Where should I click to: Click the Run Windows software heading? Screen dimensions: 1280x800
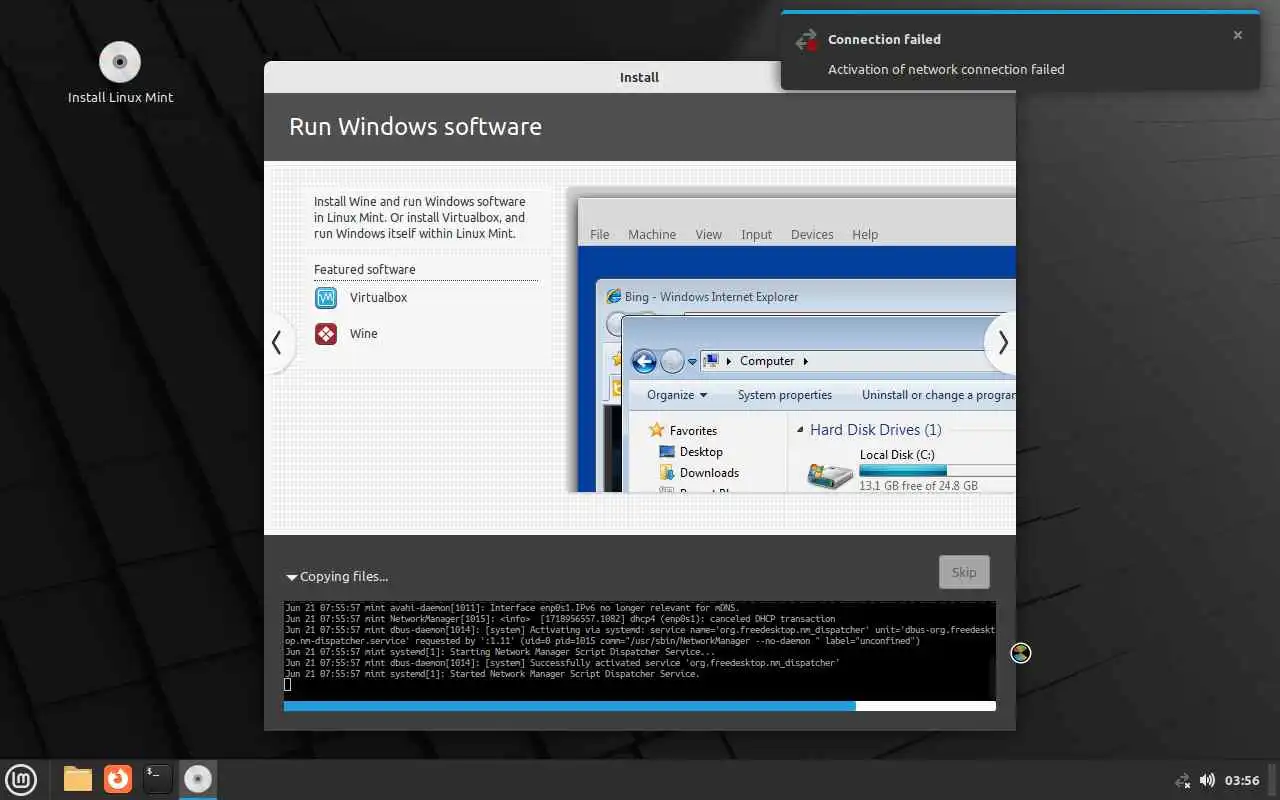point(415,127)
